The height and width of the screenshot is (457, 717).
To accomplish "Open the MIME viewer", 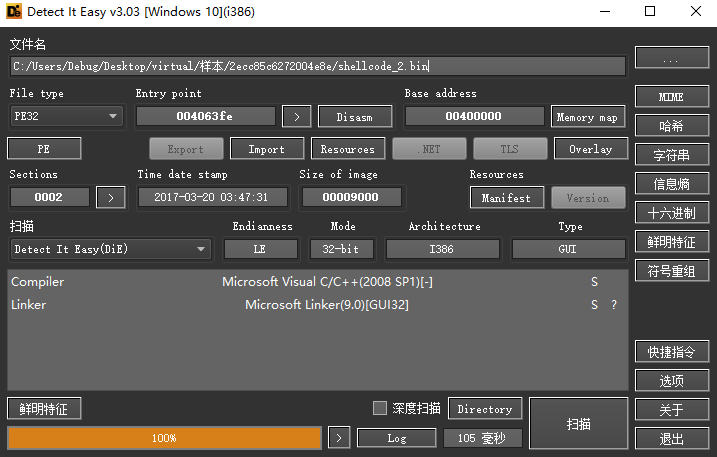I will (x=671, y=97).
